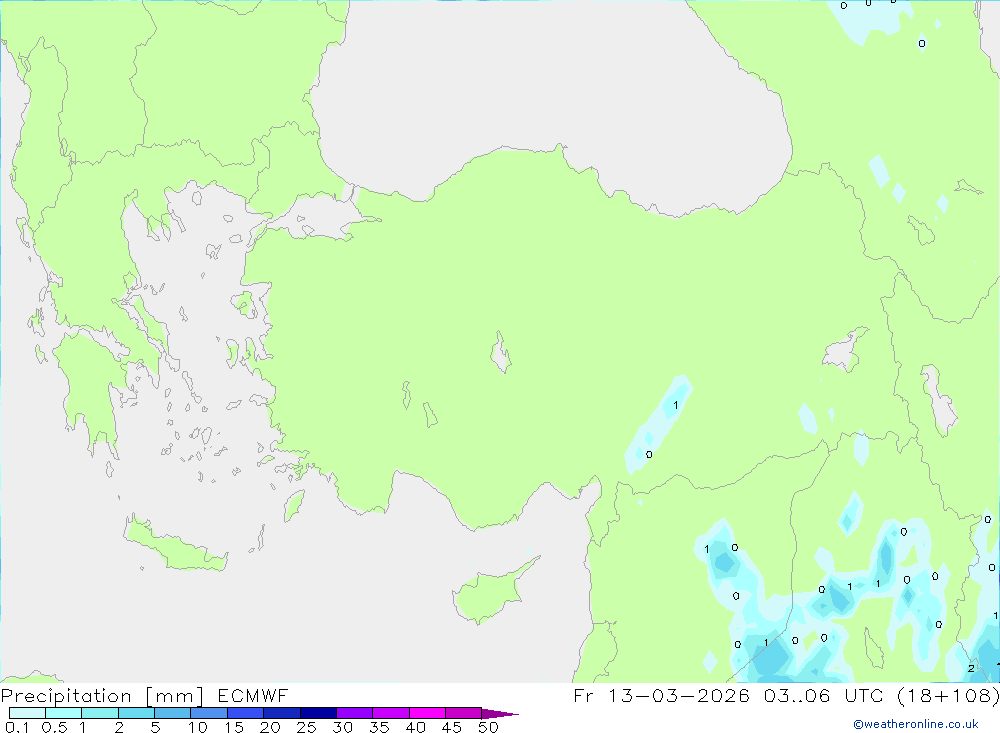
Task: Click the weatheronline.co.uk copyright text
Action: coord(915,724)
